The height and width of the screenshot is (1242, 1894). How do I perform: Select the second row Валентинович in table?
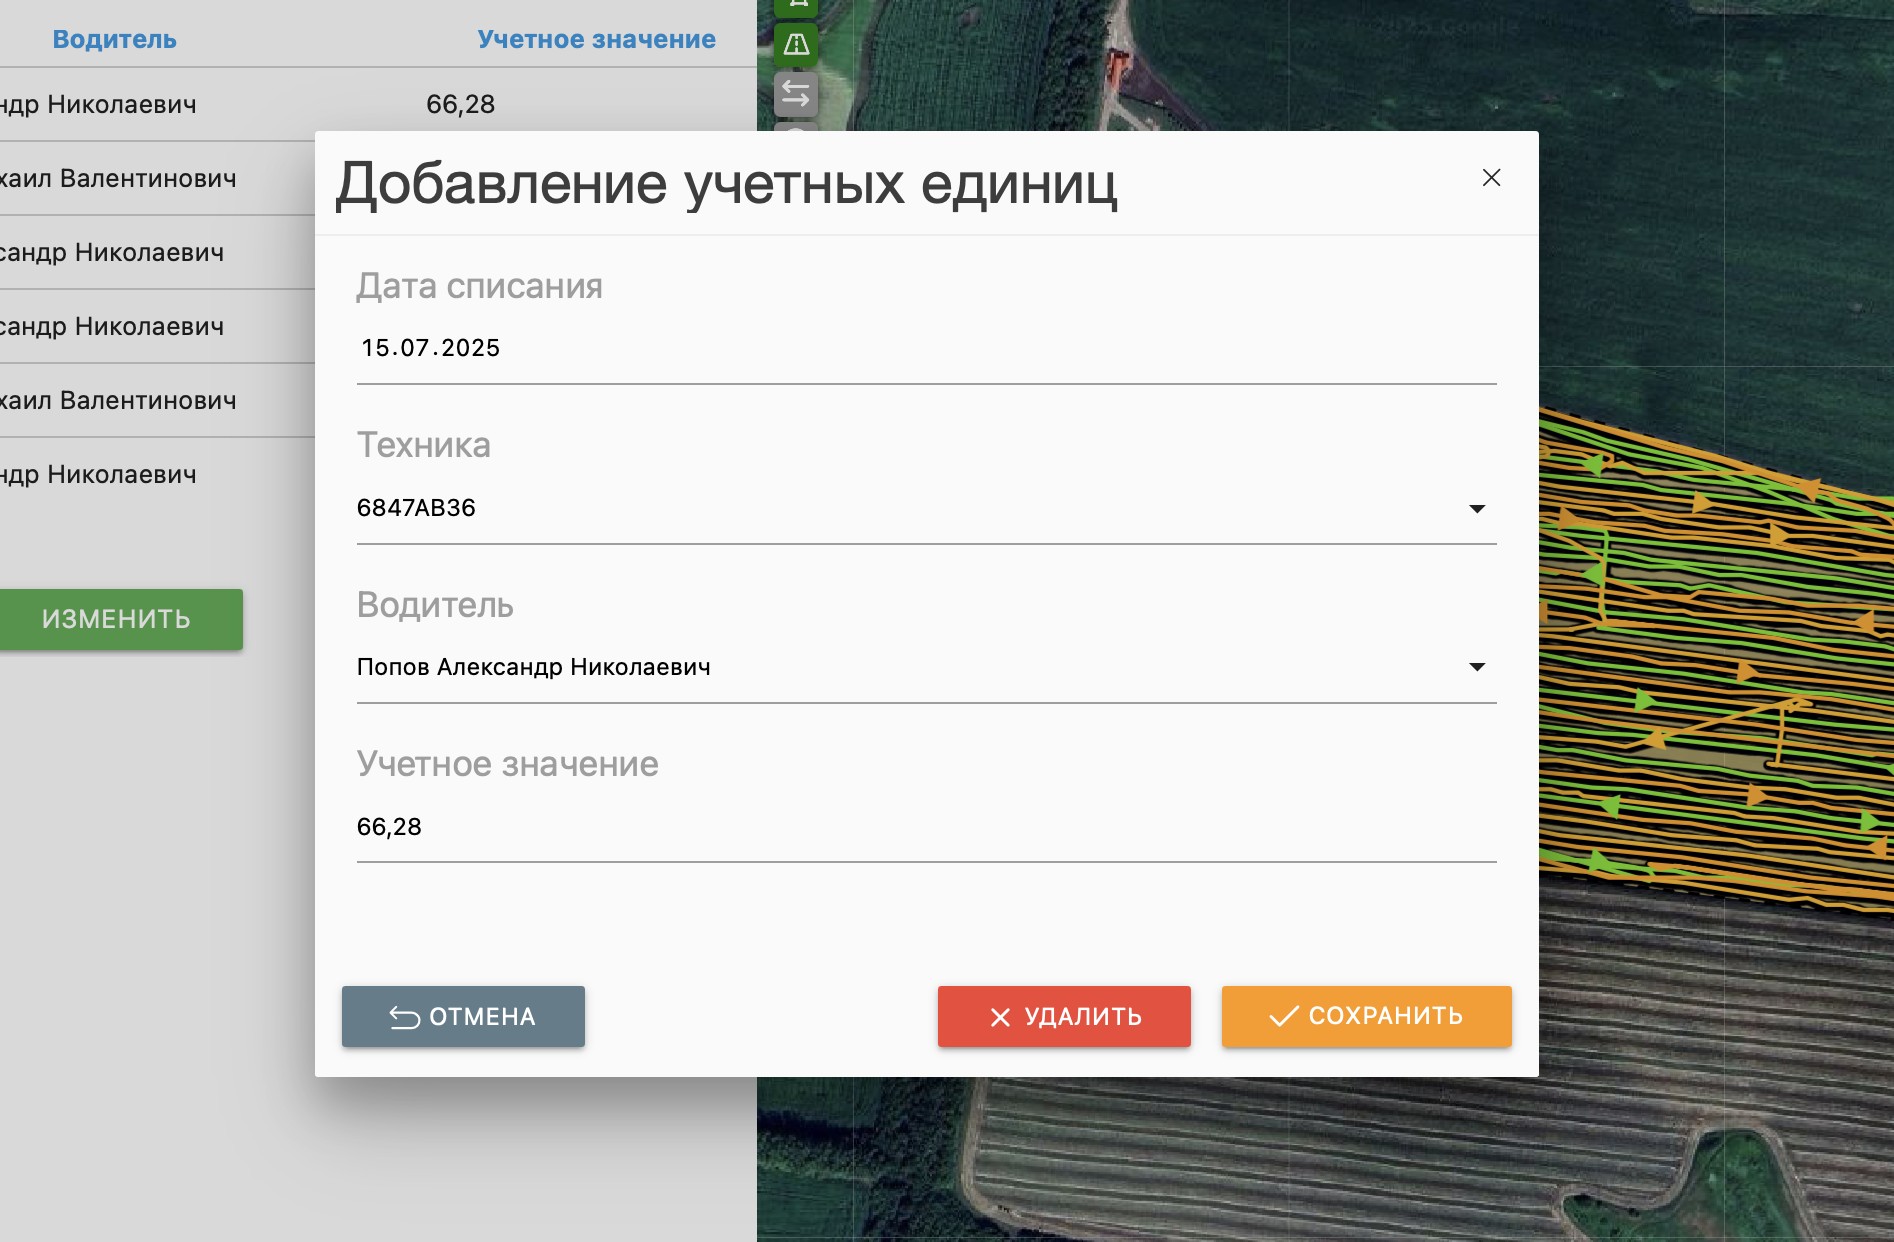150,178
